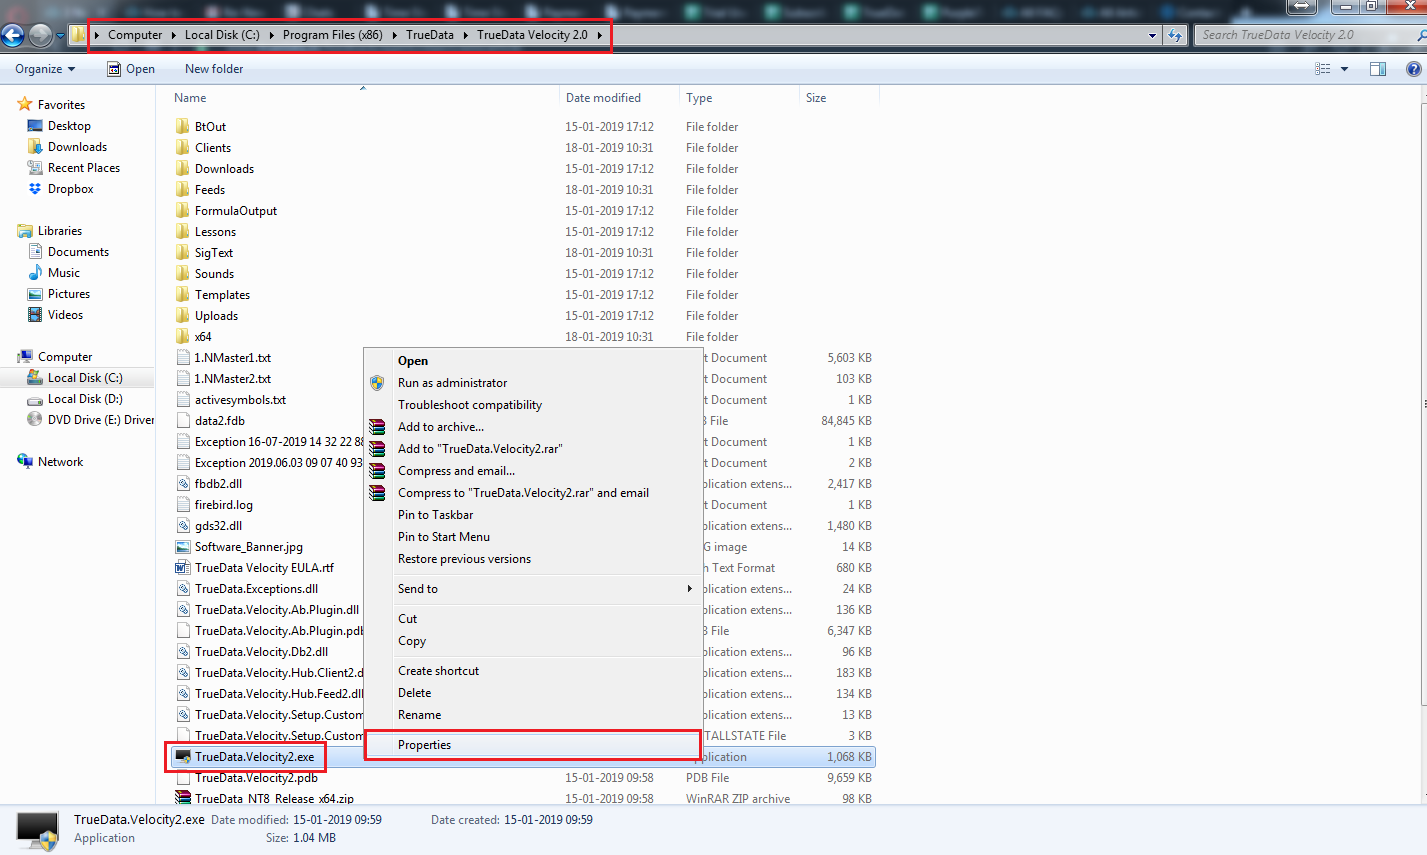Select Copy in the context menu

532,641
